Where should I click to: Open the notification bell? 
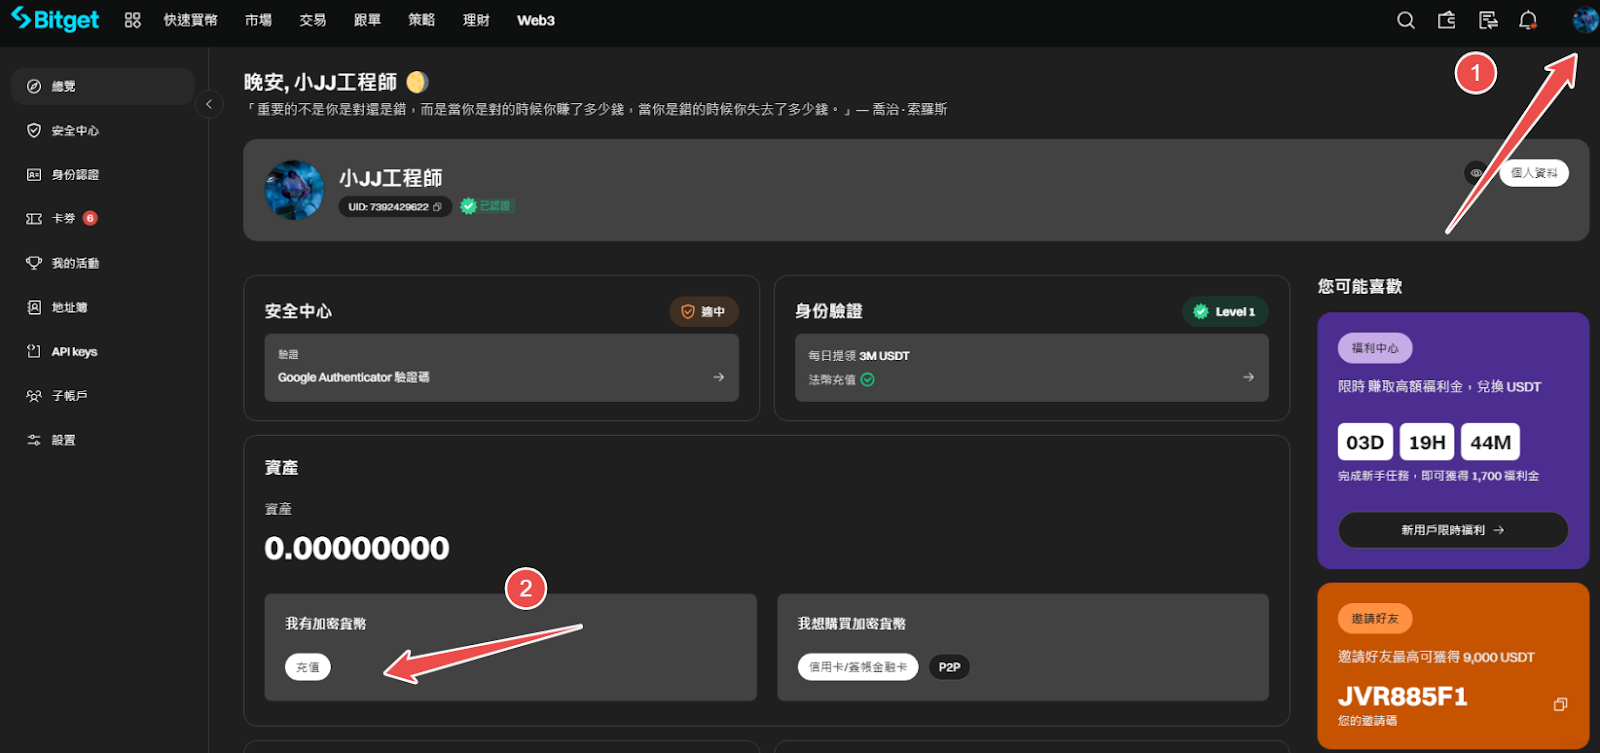click(x=1528, y=20)
